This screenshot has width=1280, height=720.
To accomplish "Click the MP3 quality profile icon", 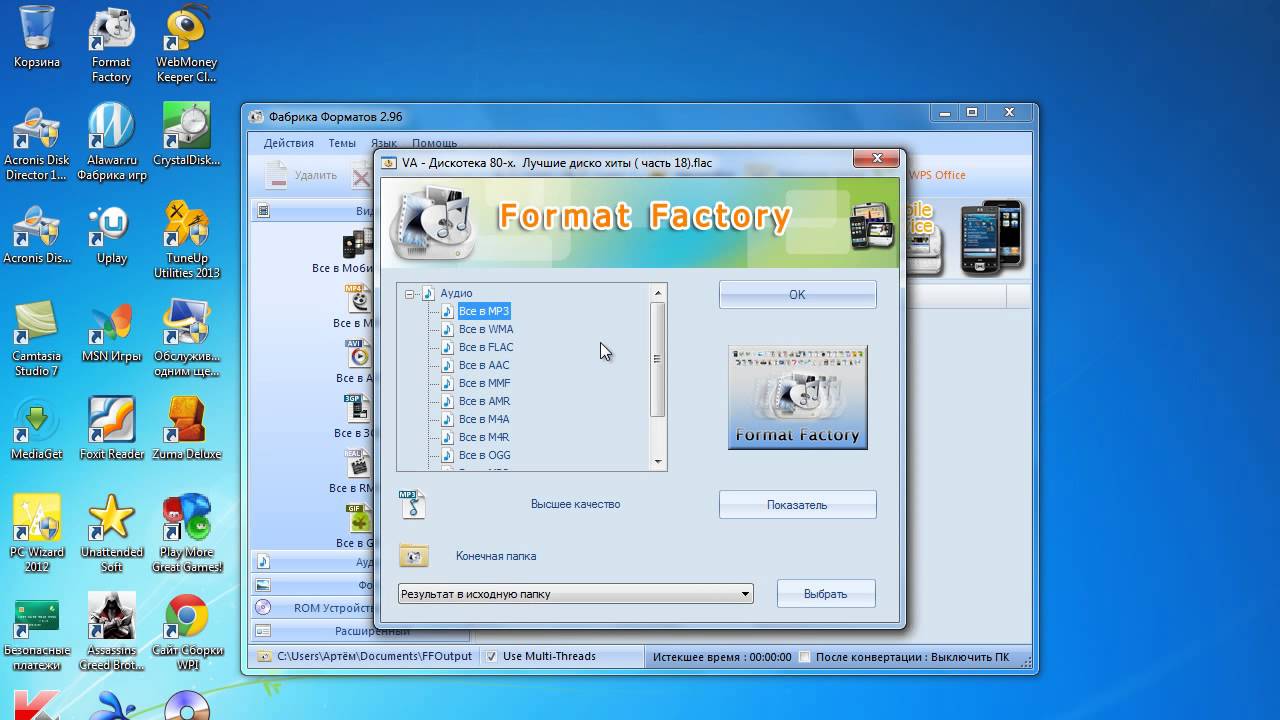I will (x=413, y=504).
